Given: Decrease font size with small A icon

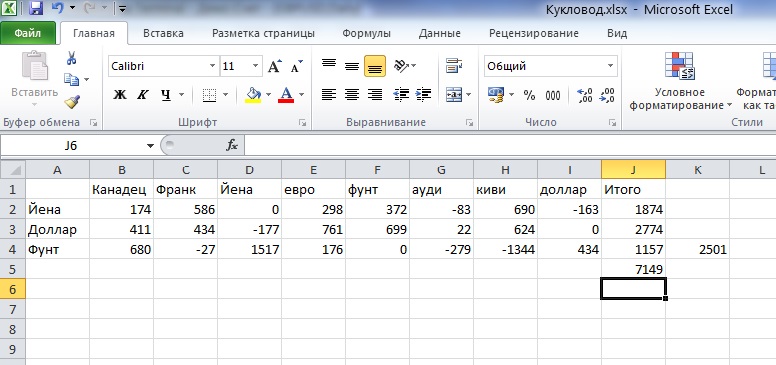Looking at the screenshot, I should 296,66.
